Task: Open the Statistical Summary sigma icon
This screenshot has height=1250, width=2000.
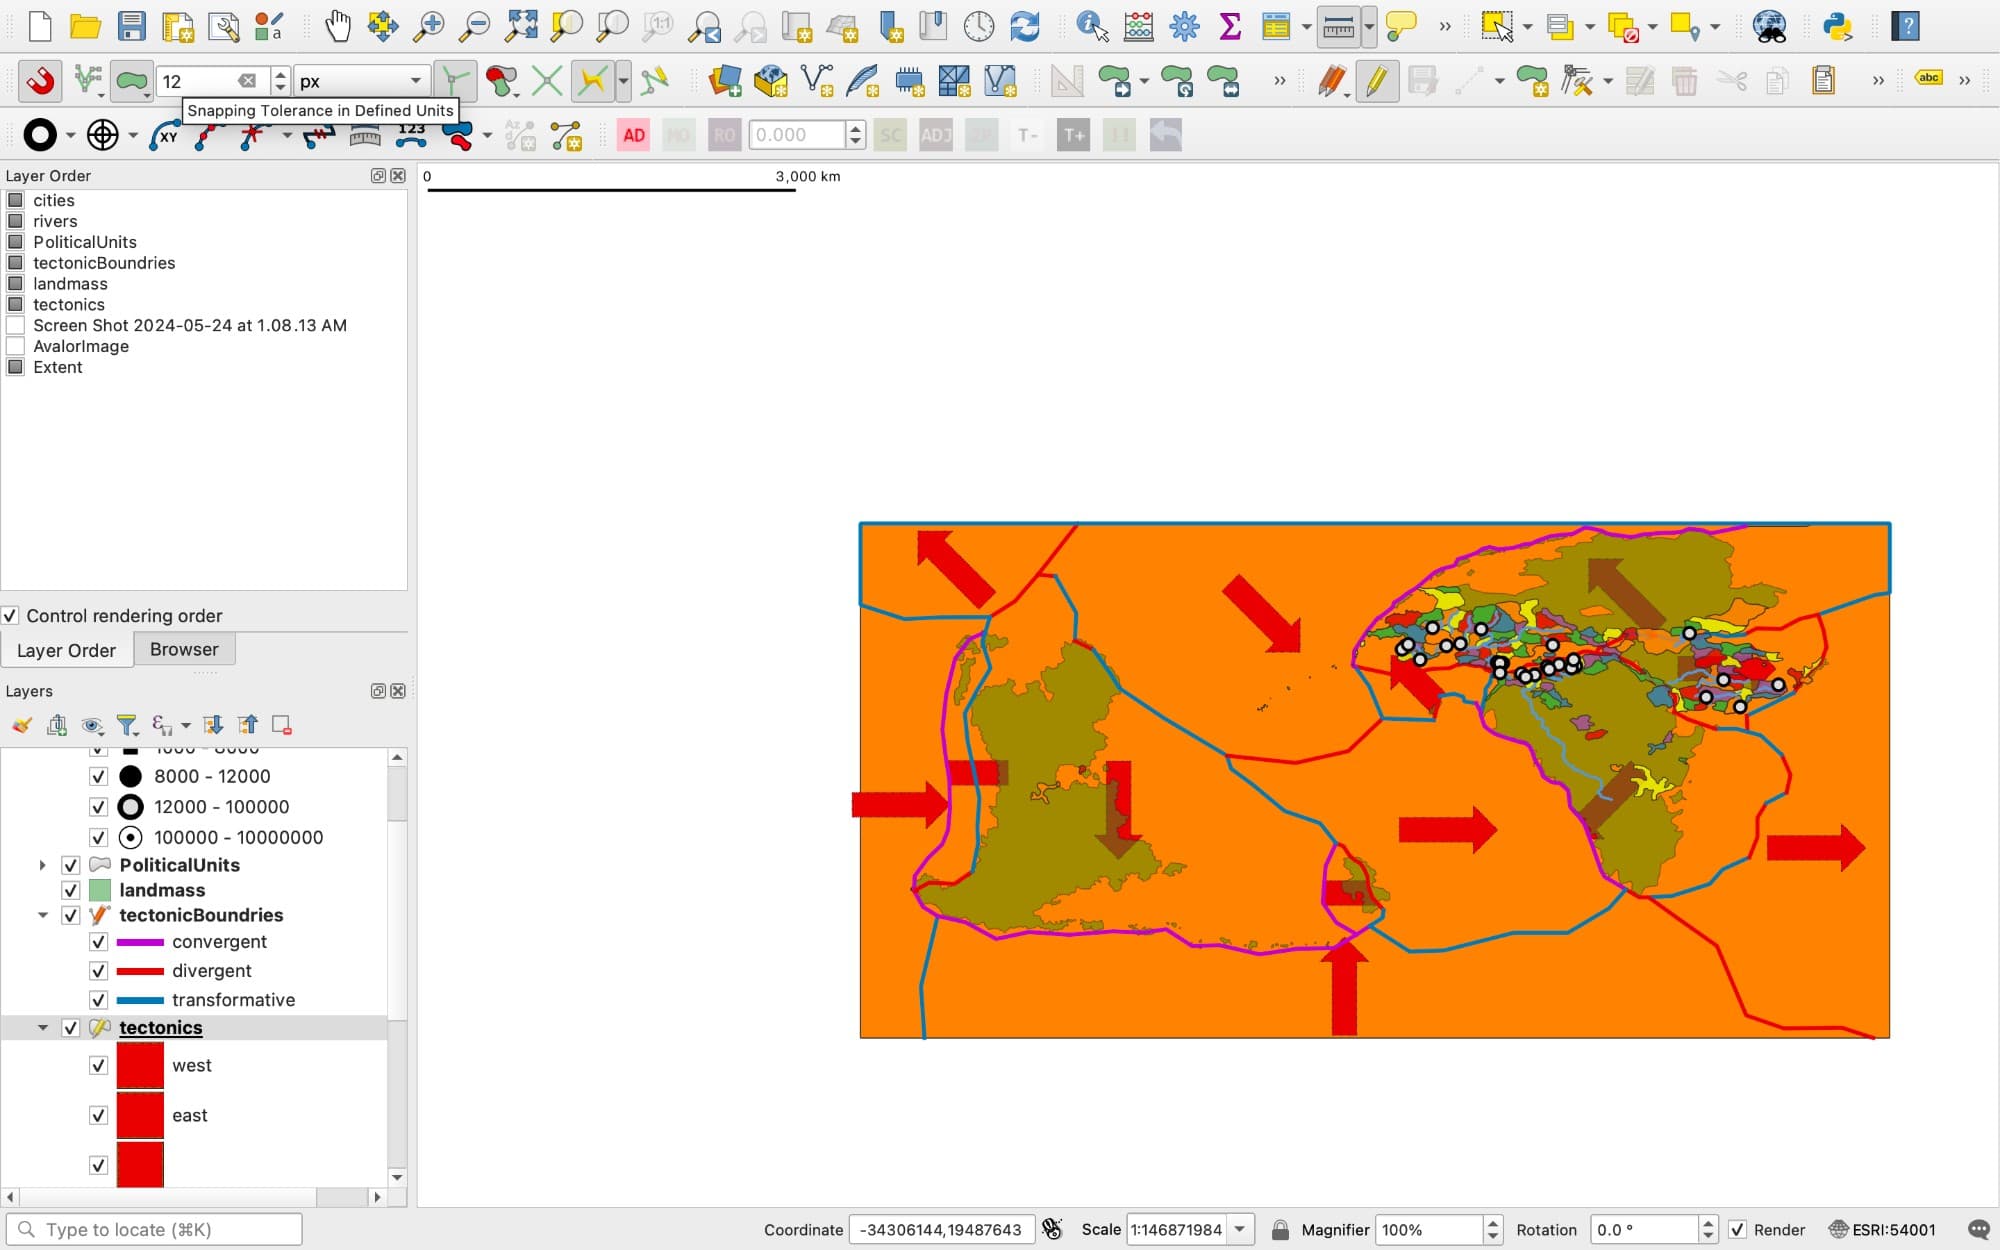Action: [x=1230, y=27]
